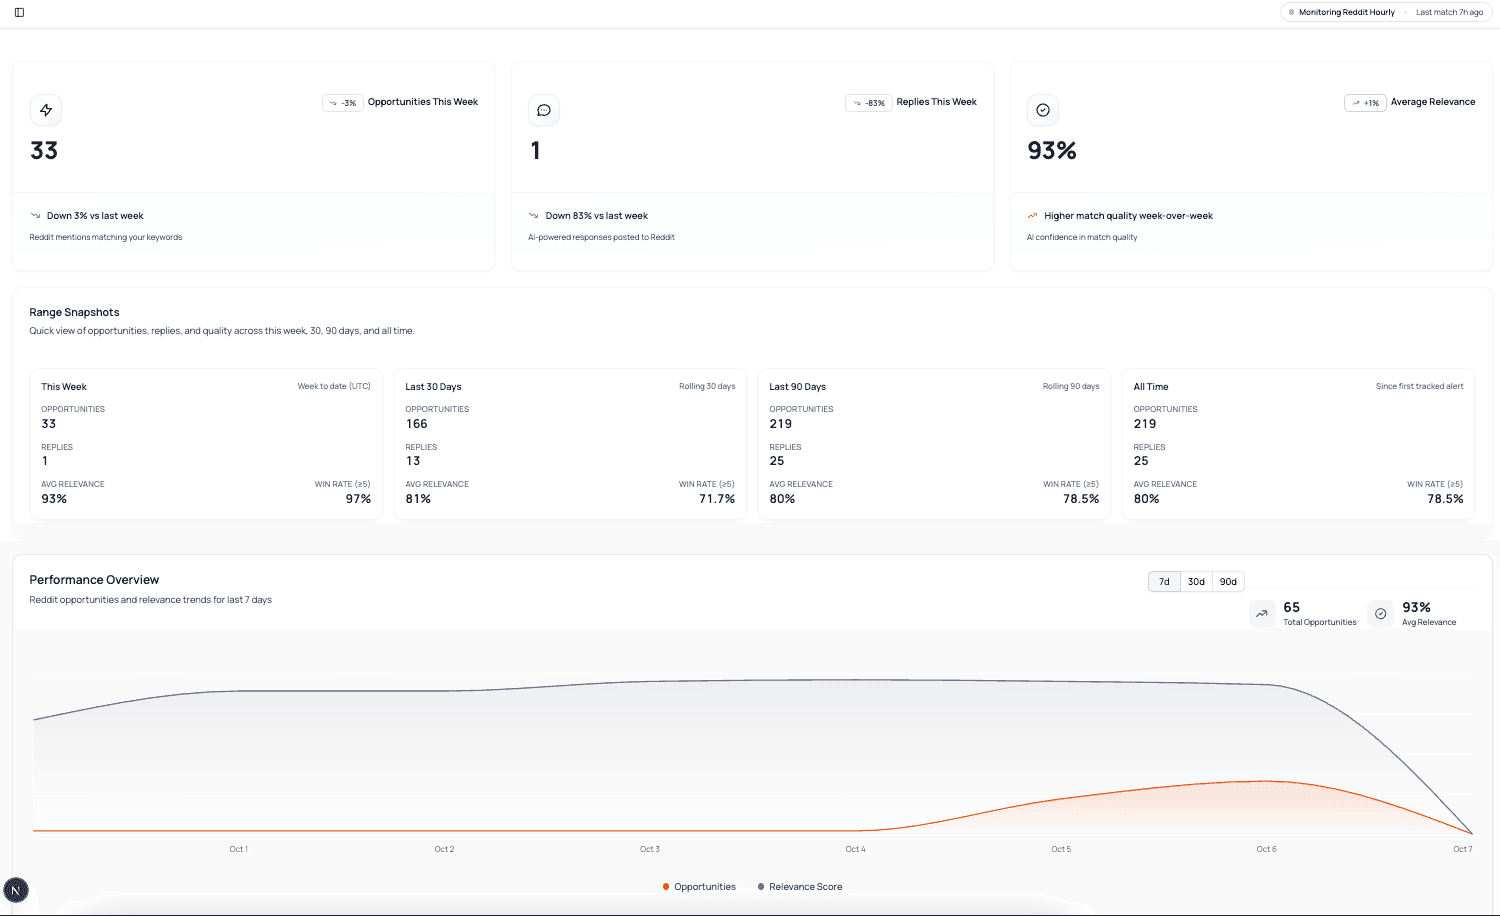This screenshot has width=1500, height=916.
Task: Select the Oct 4 label on the chart axis
Action: (x=856, y=848)
